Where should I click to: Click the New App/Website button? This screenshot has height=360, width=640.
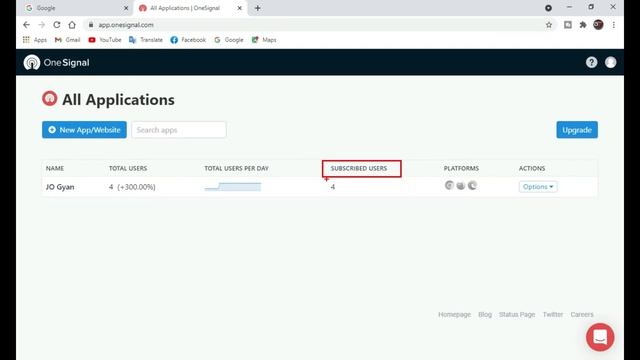pos(84,130)
